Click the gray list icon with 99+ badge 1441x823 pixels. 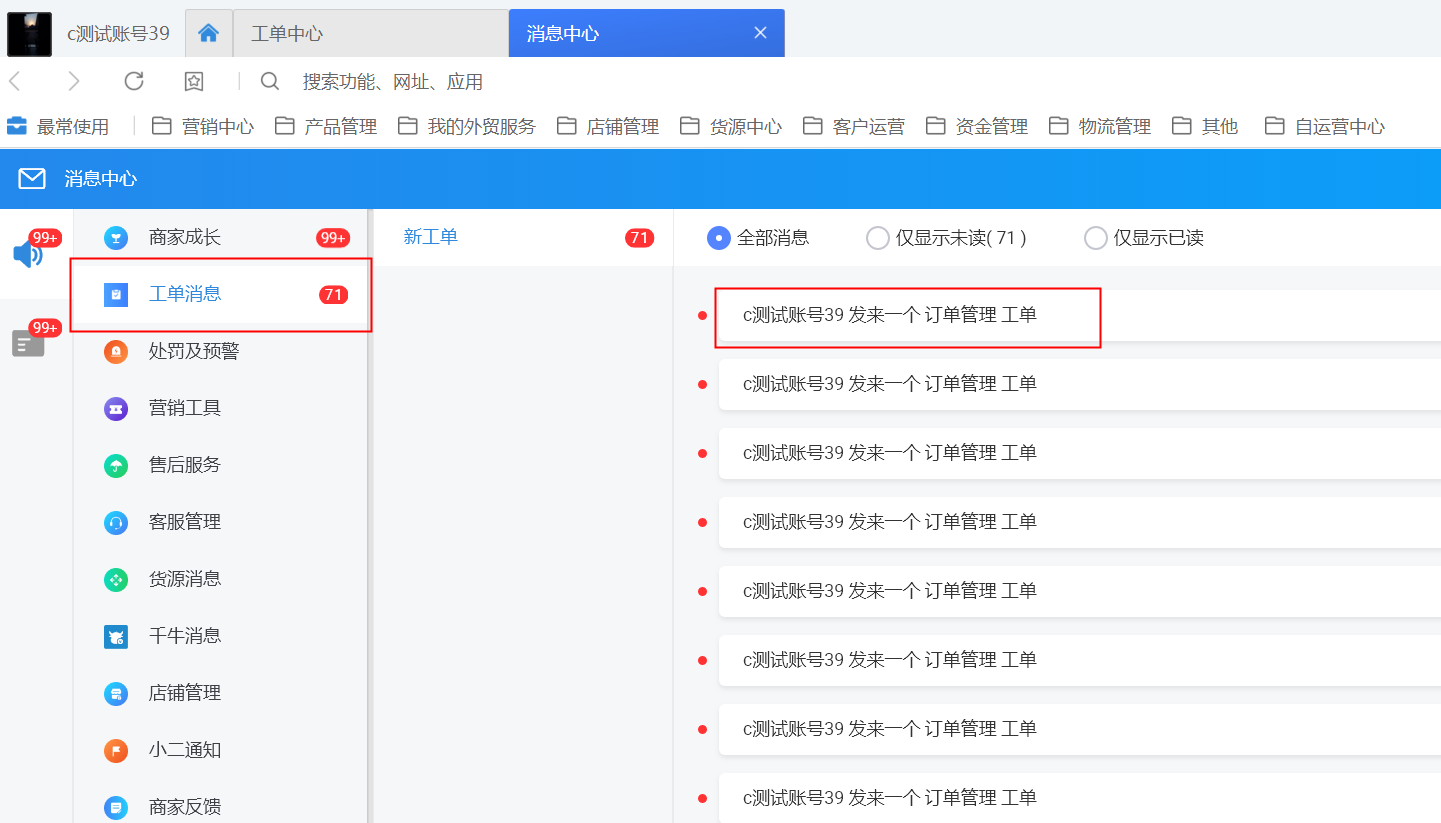[x=28, y=343]
